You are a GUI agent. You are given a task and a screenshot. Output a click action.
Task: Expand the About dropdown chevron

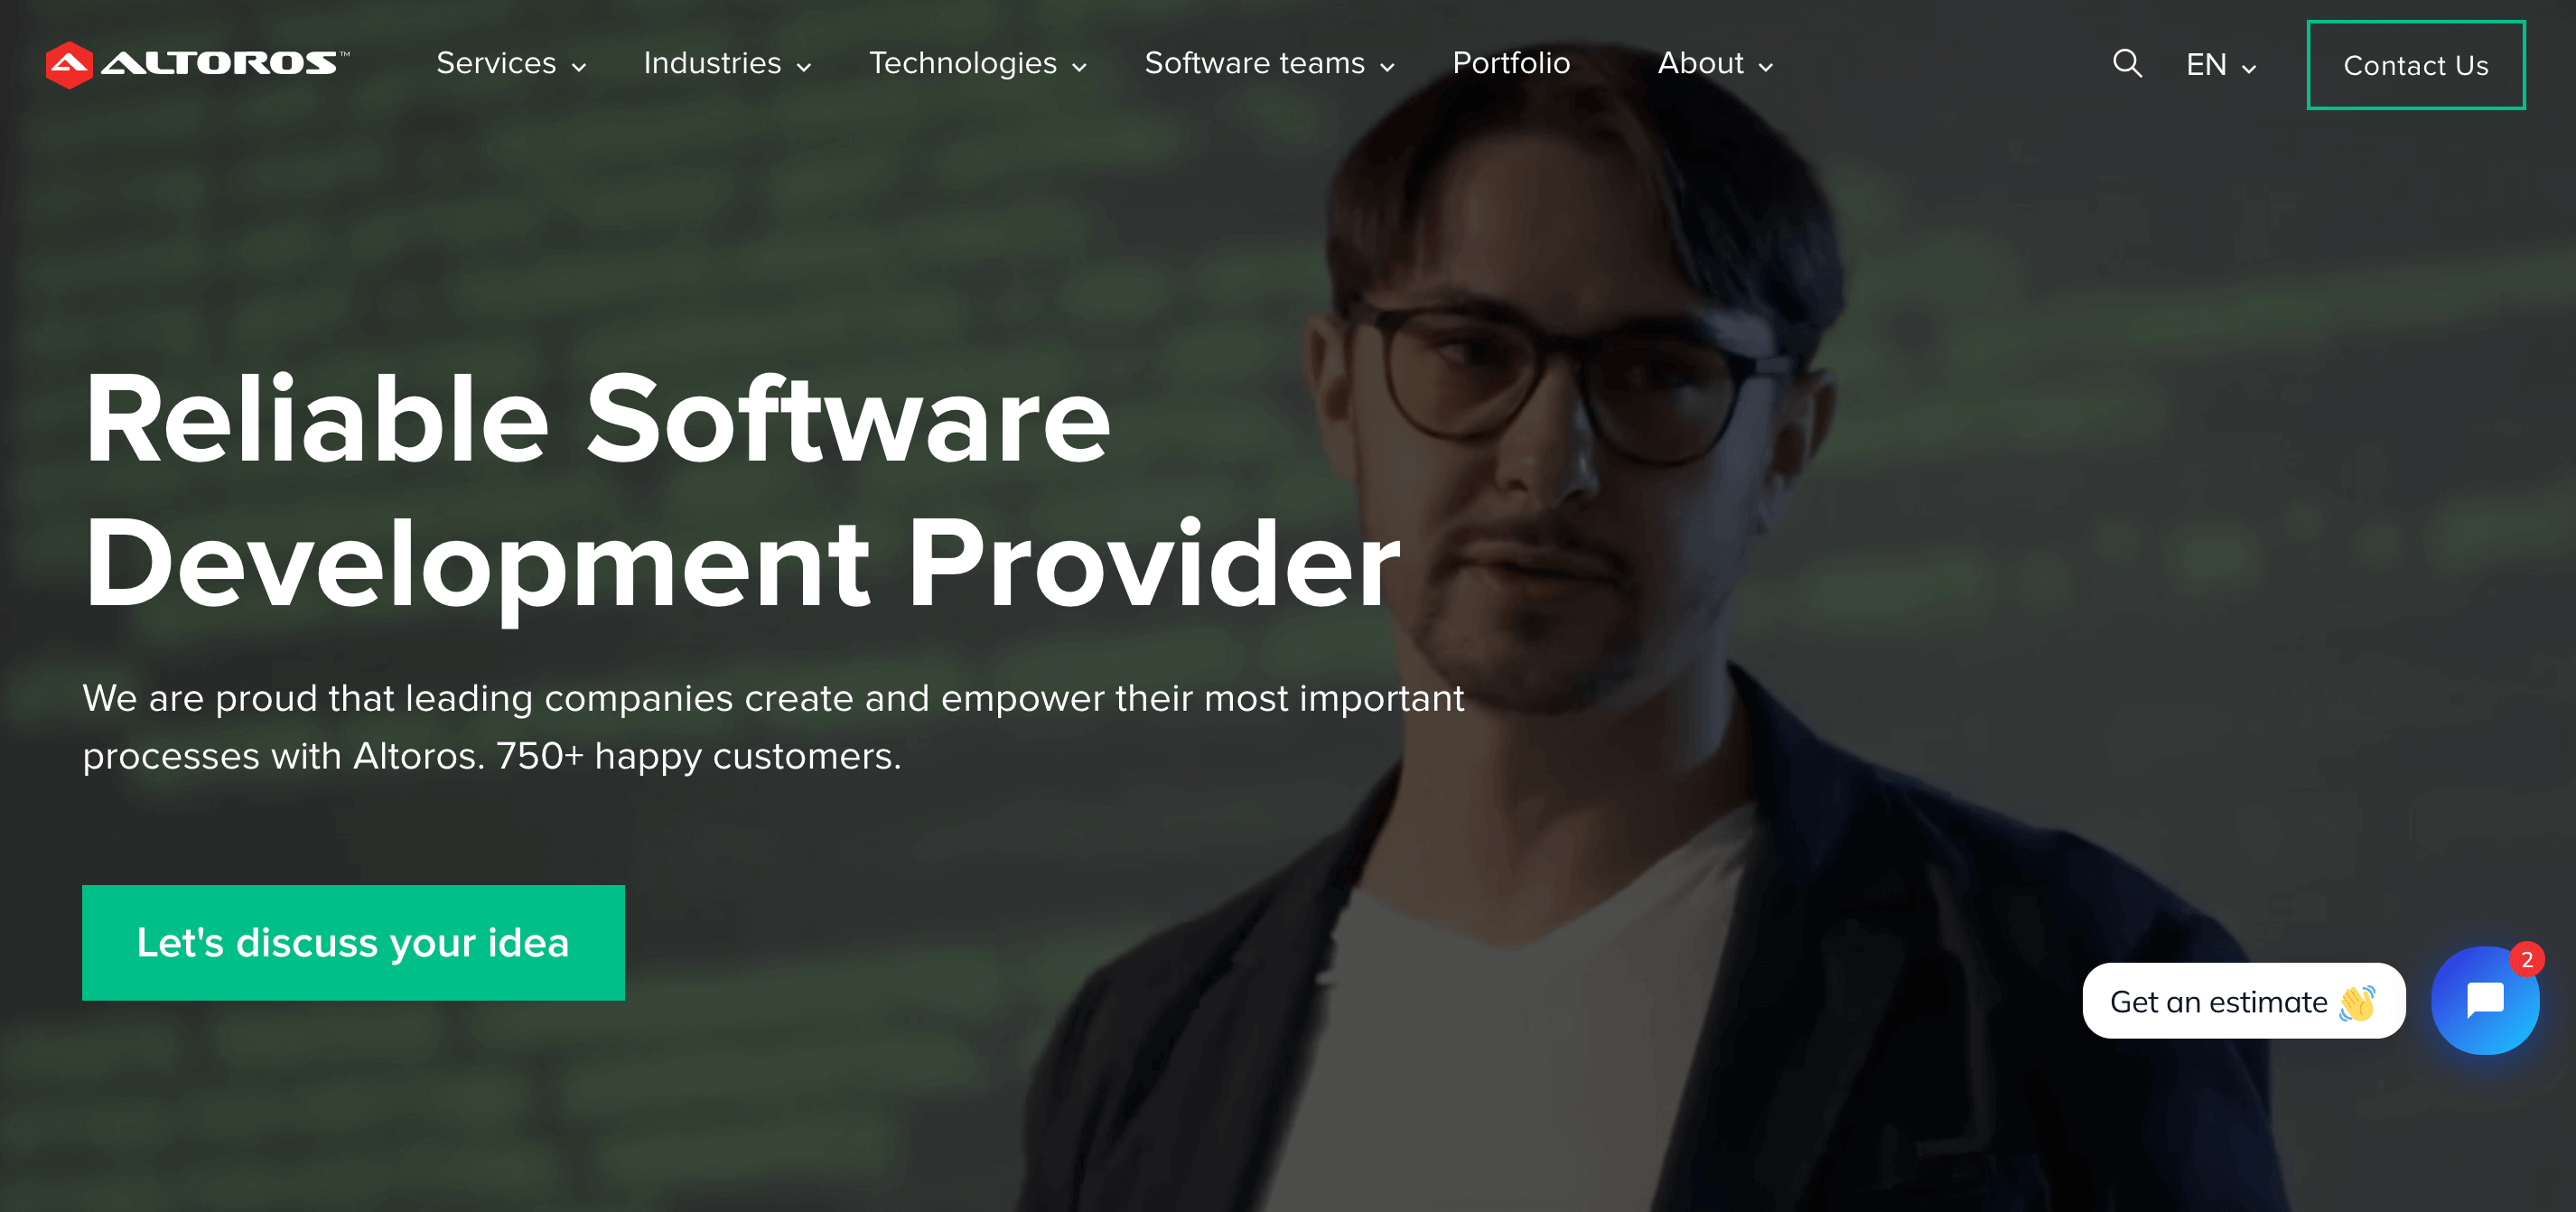click(1766, 67)
